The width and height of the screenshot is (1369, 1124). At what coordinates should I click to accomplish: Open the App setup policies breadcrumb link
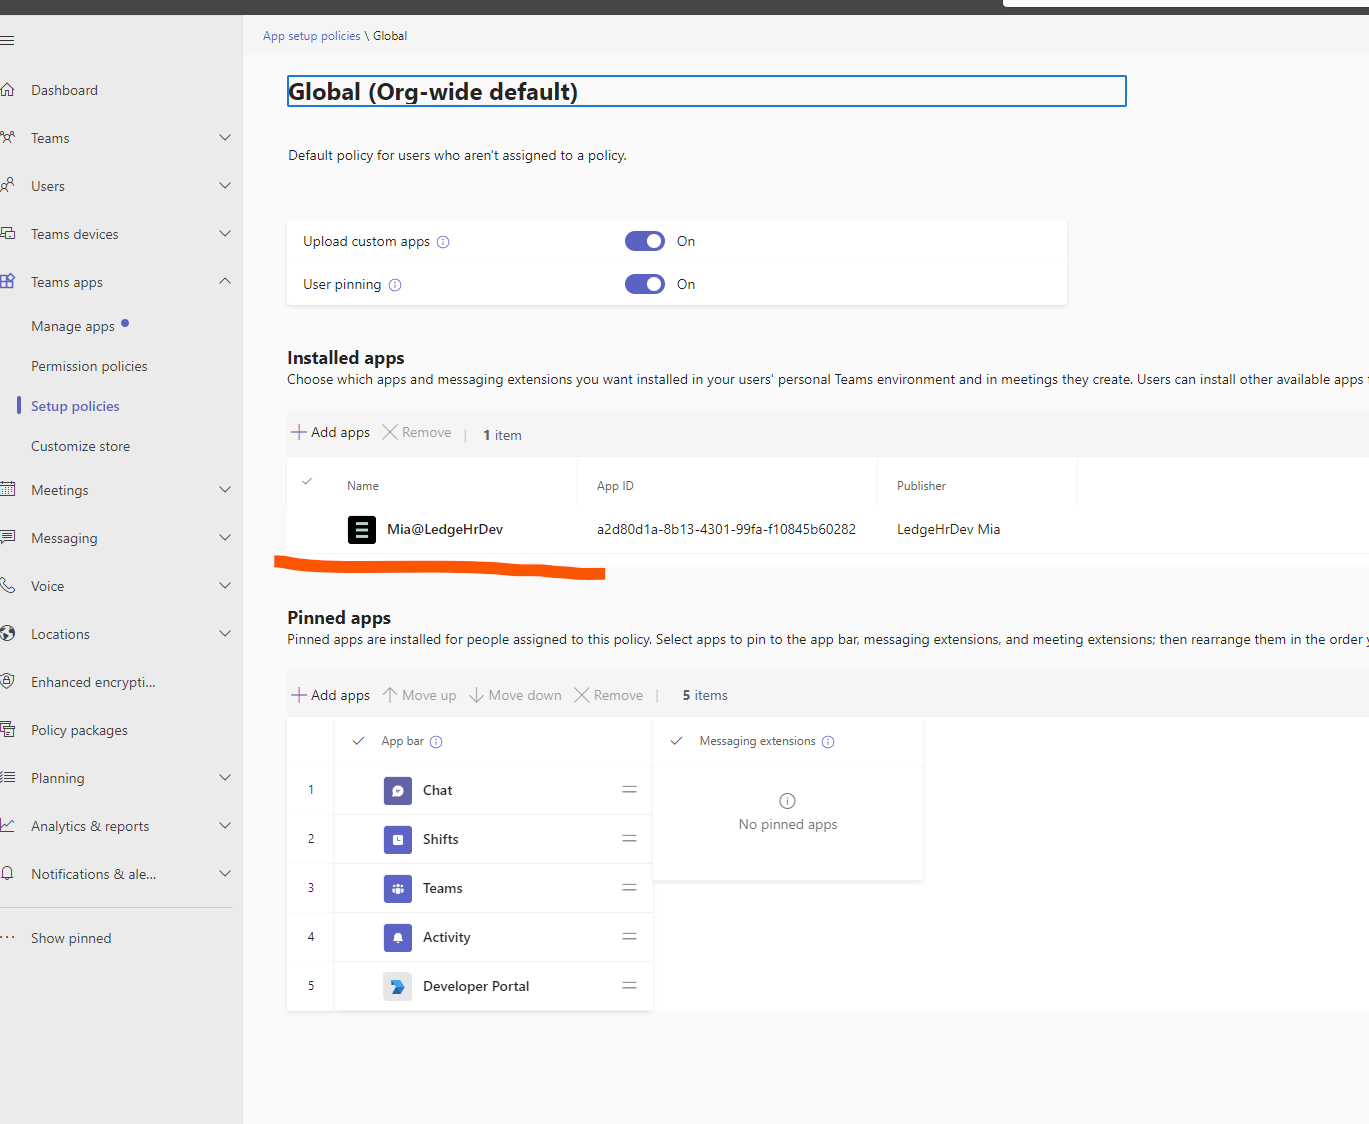click(310, 35)
